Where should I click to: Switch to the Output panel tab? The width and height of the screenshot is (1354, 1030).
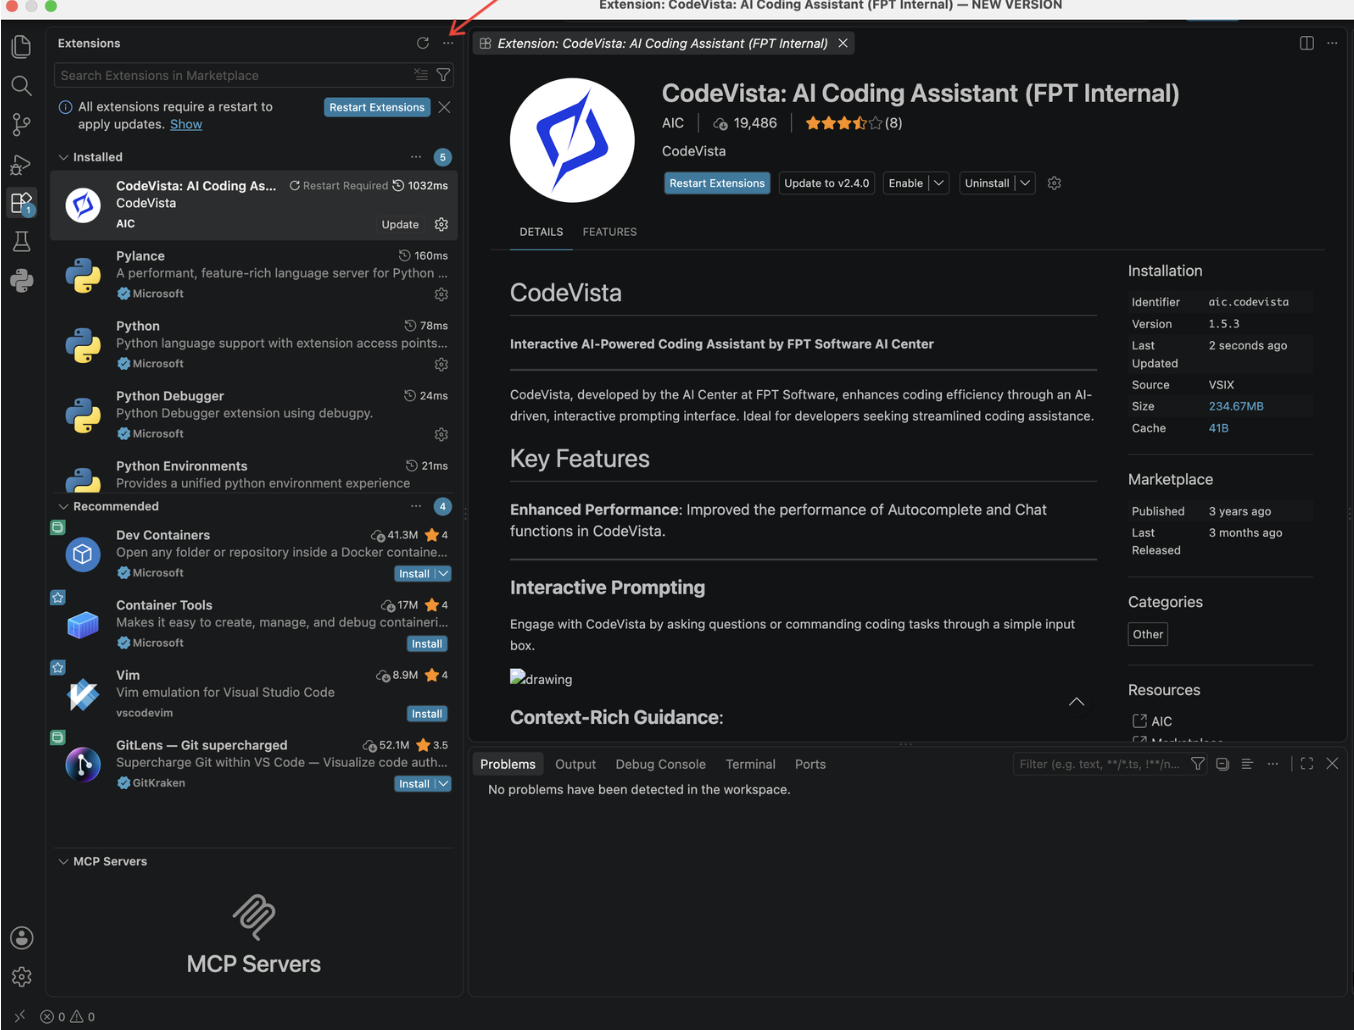pos(575,764)
